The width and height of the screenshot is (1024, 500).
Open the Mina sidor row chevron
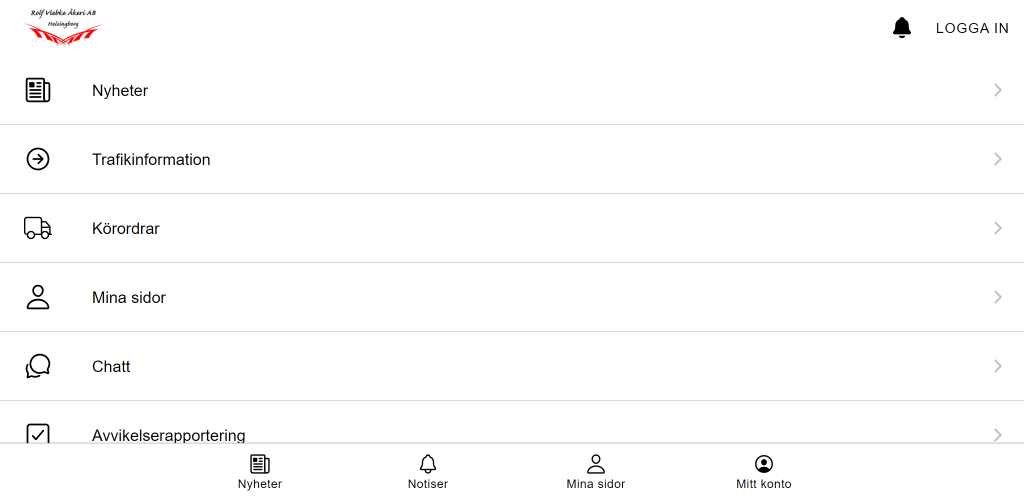pyautogui.click(x=997, y=297)
